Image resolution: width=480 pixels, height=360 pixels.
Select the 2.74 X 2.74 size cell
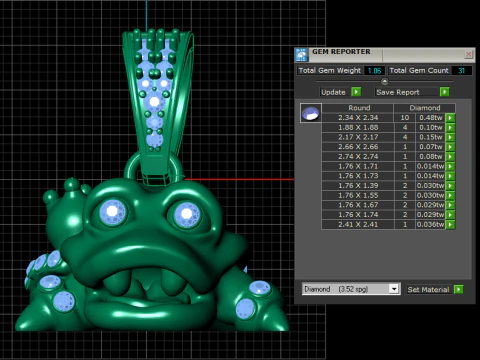coord(358,156)
